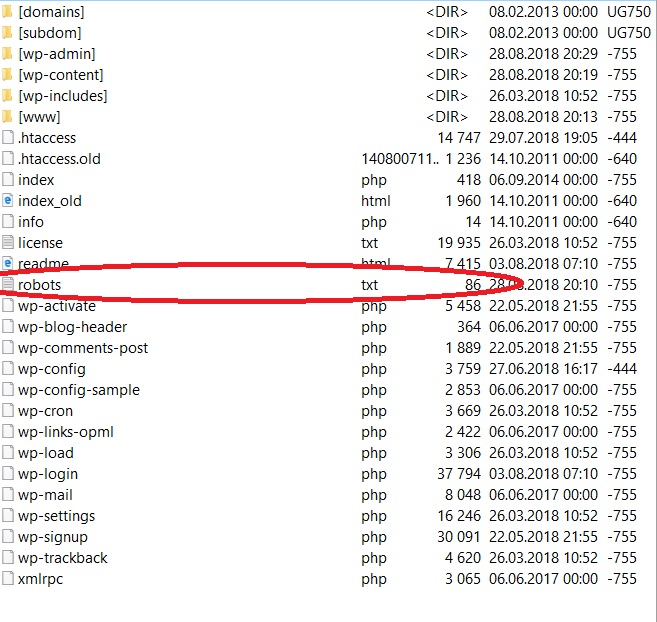Viewport: 657px width, 622px height.
Task: Click the wp-cron file name
Action: click(45, 411)
